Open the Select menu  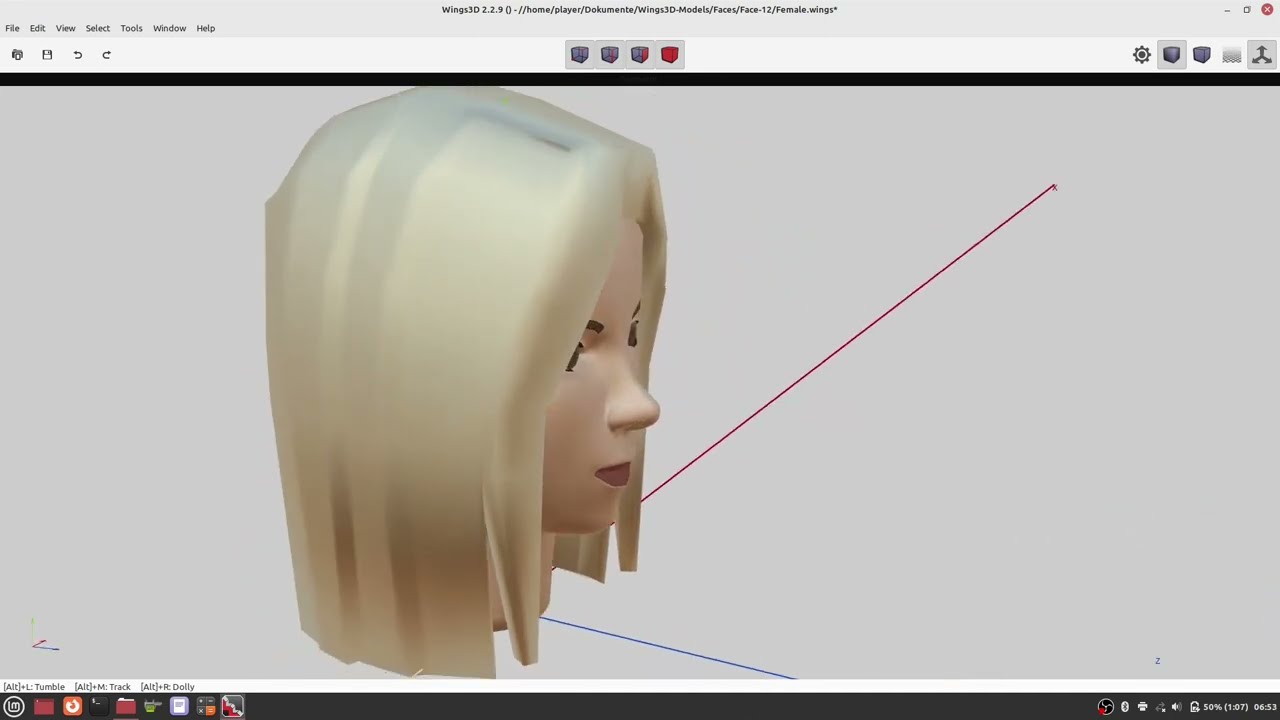98,28
